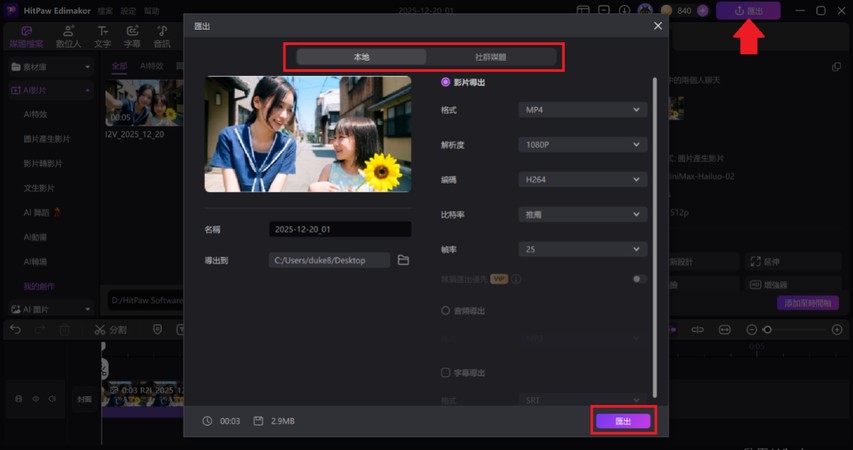Open the 幀率 dropdown showing 25

coord(583,249)
